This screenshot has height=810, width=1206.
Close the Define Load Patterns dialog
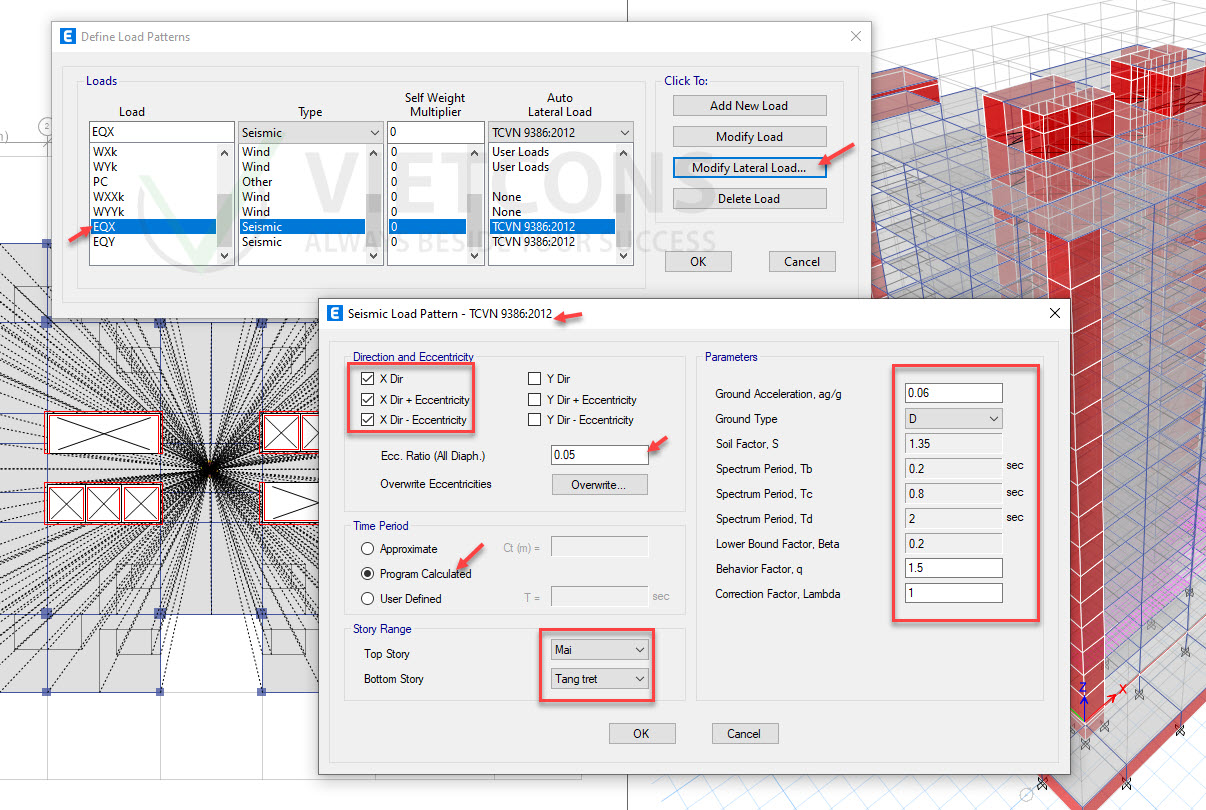pos(855,36)
